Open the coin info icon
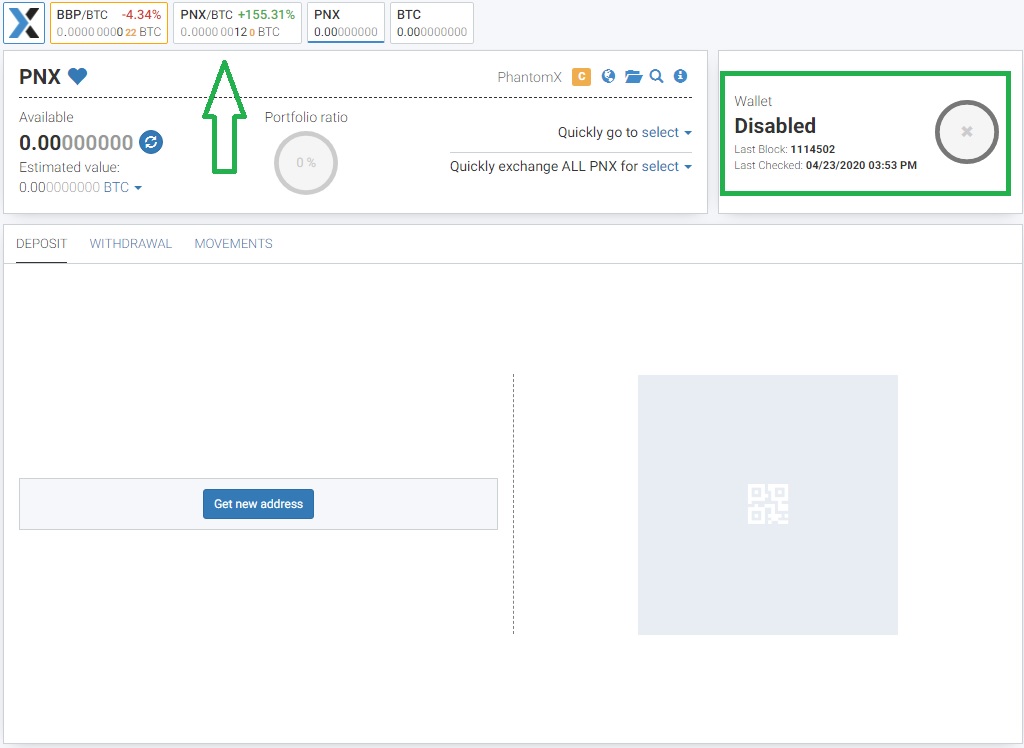Image resolution: width=1024 pixels, height=748 pixels. click(680, 76)
